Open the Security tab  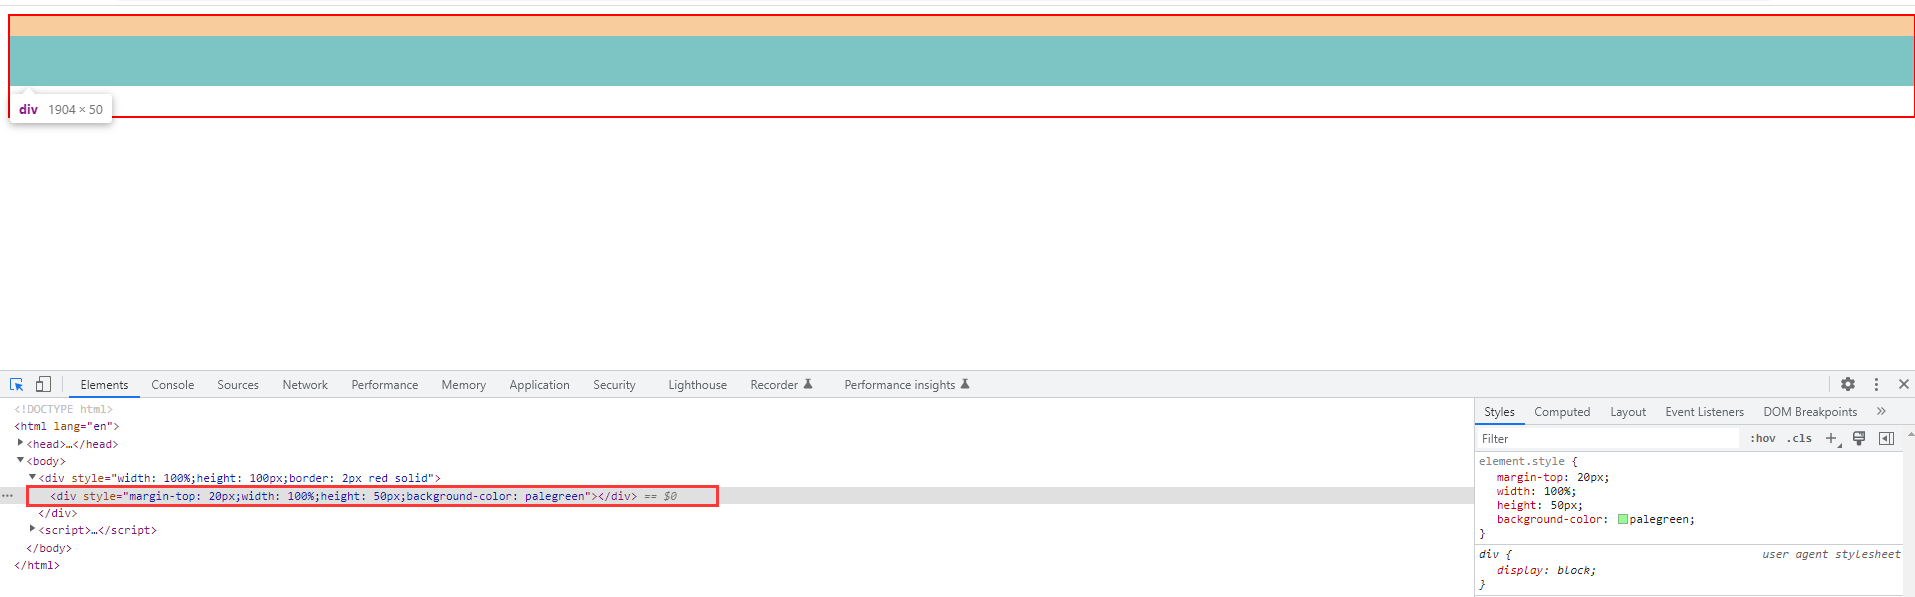click(614, 385)
